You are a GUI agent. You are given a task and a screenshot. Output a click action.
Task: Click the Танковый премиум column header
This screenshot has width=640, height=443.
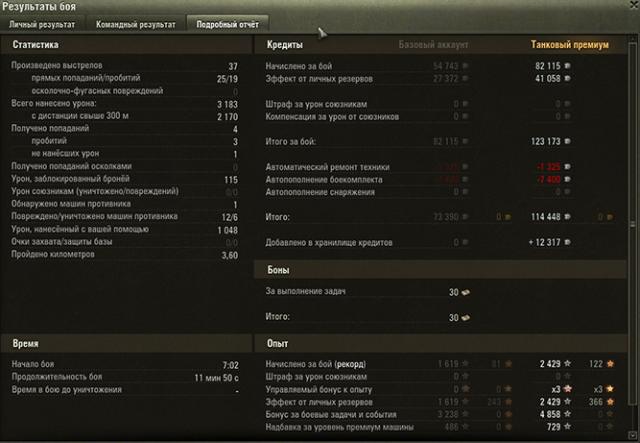pos(569,45)
